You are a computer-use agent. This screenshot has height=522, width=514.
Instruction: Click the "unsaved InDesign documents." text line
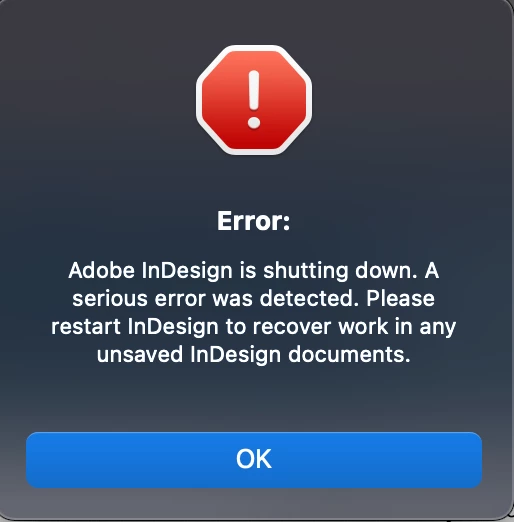click(254, 354)
